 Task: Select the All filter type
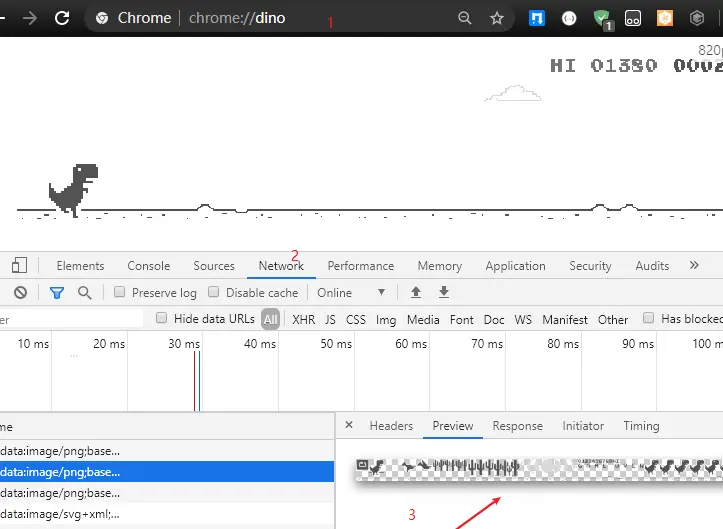[271, 319]
